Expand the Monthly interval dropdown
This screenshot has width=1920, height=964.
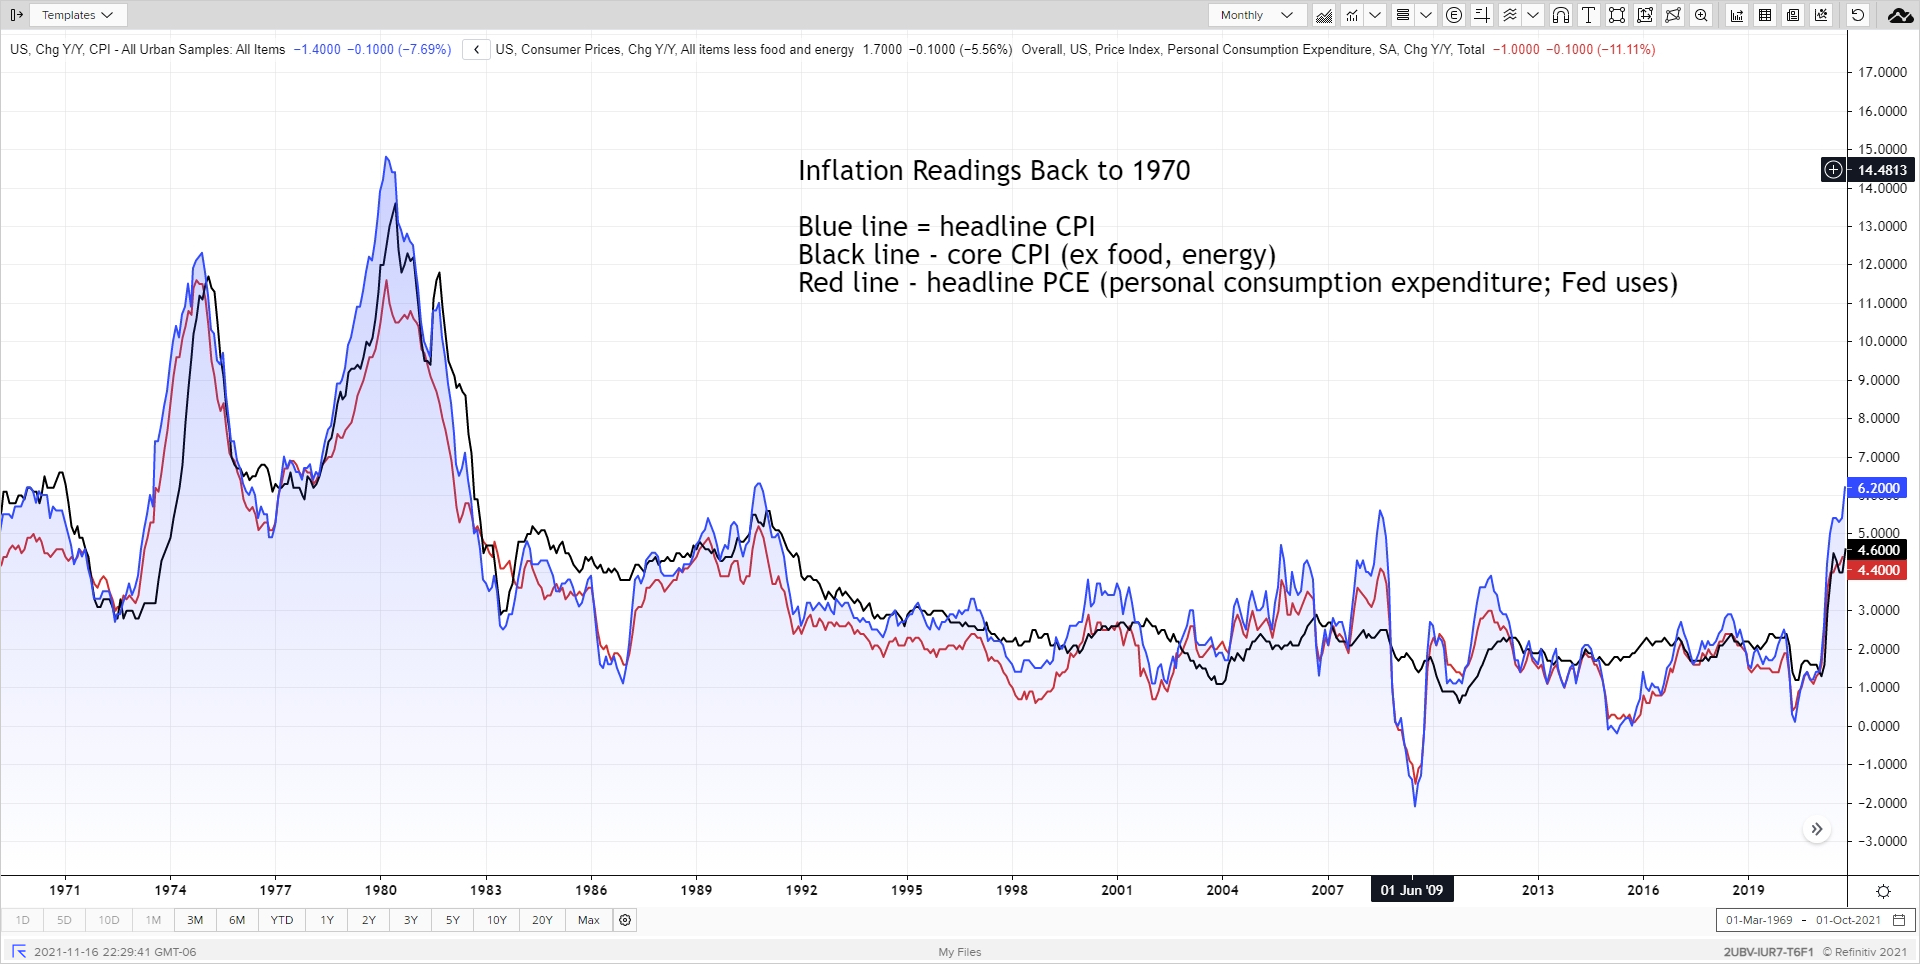[x=1257, y=15]
